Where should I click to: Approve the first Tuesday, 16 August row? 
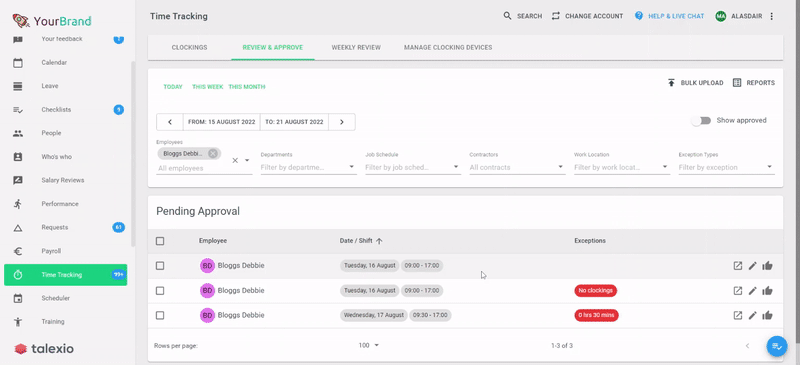[767, 265]
